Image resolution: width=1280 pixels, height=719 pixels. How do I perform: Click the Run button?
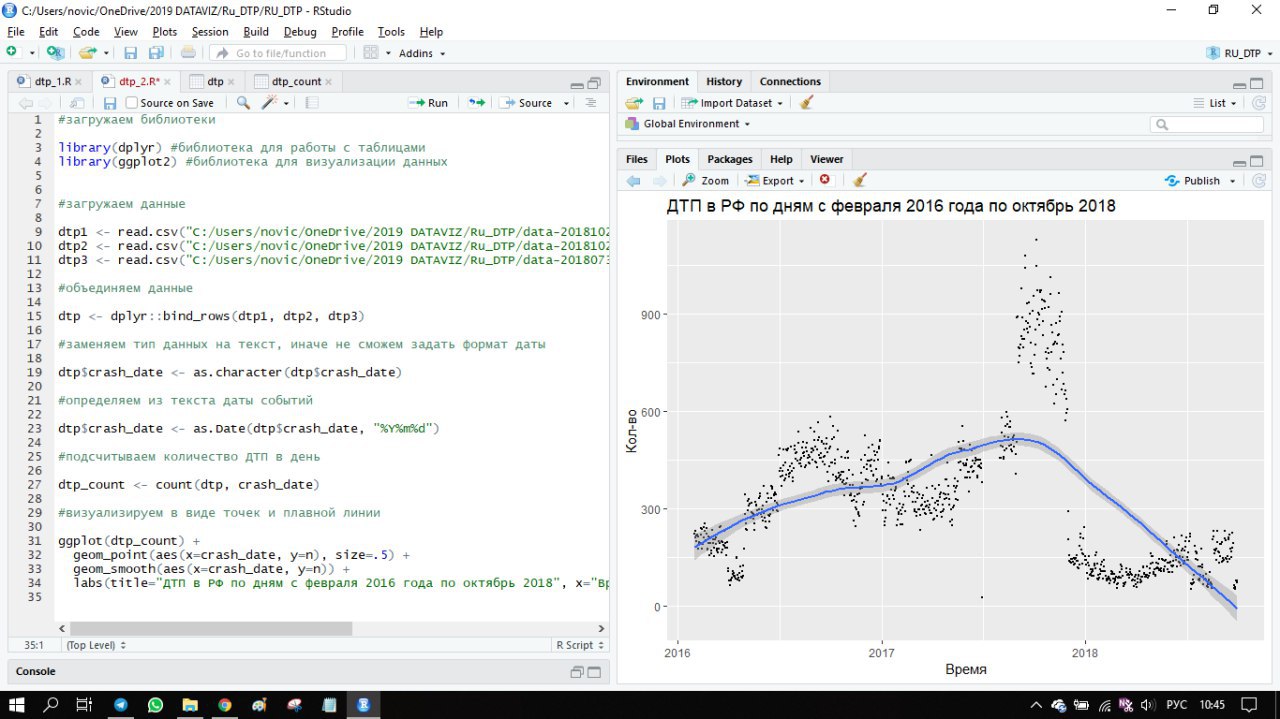428,103
